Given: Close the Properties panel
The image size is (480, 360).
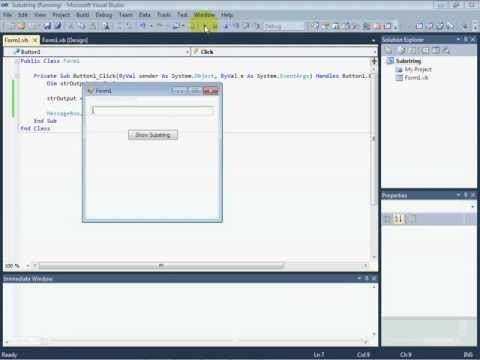Looking at the screenshot, I should click(x=473, y=195).
